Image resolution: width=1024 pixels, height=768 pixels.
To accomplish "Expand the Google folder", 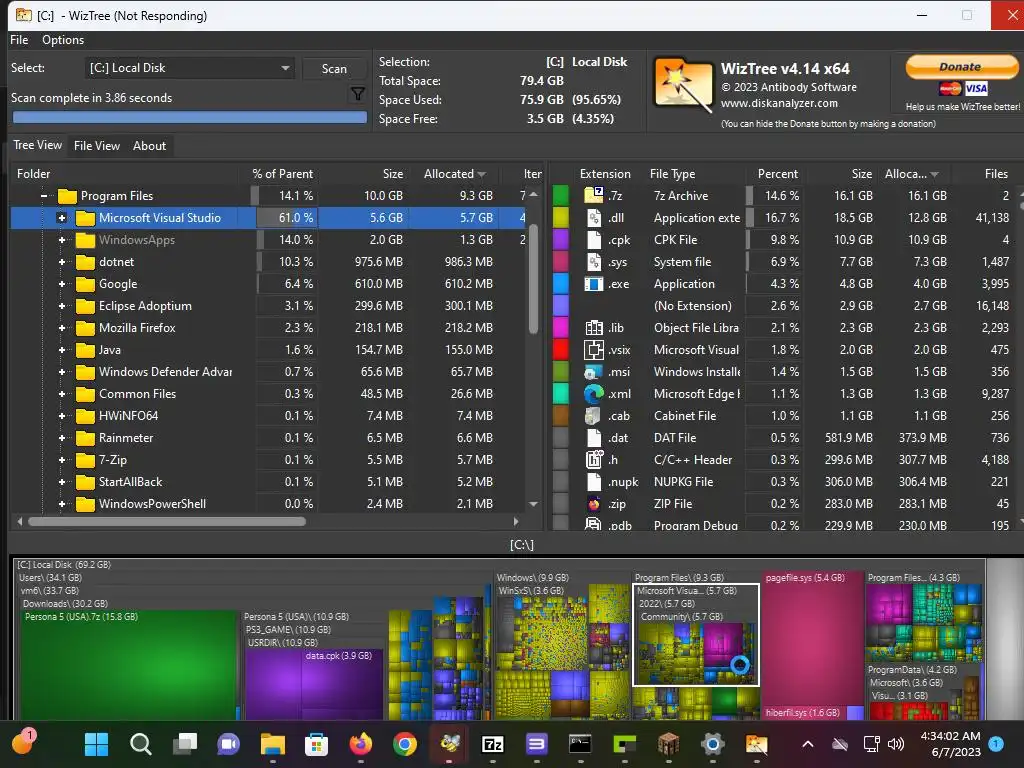I will (62, 284).
